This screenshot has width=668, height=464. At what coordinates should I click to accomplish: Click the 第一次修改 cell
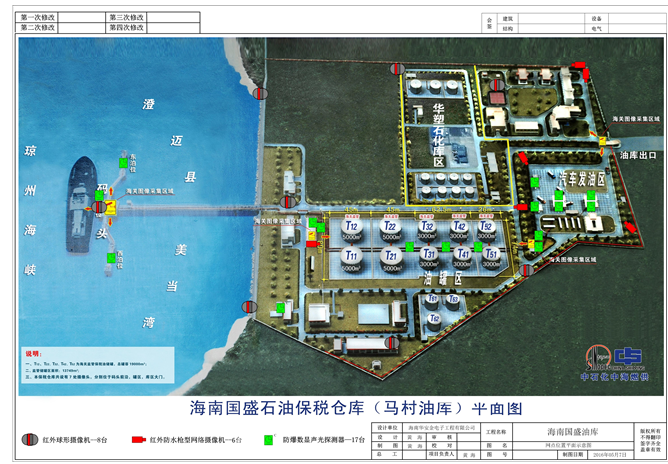pos(37,17)
